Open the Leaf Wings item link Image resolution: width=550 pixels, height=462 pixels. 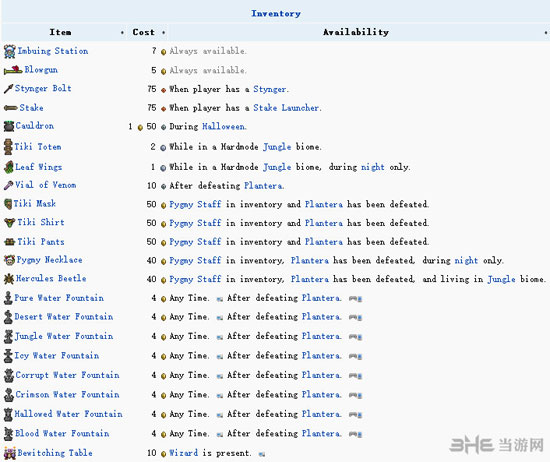pos(39,167)
